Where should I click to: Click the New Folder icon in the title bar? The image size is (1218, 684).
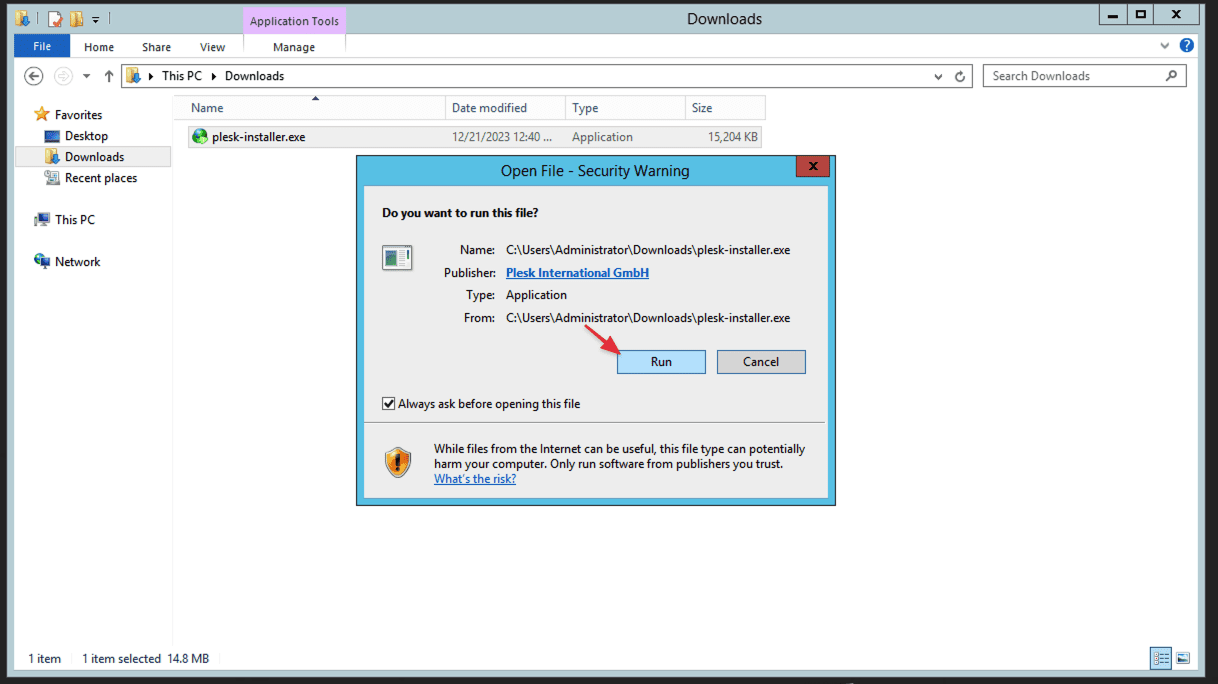[x=76, y=18]
